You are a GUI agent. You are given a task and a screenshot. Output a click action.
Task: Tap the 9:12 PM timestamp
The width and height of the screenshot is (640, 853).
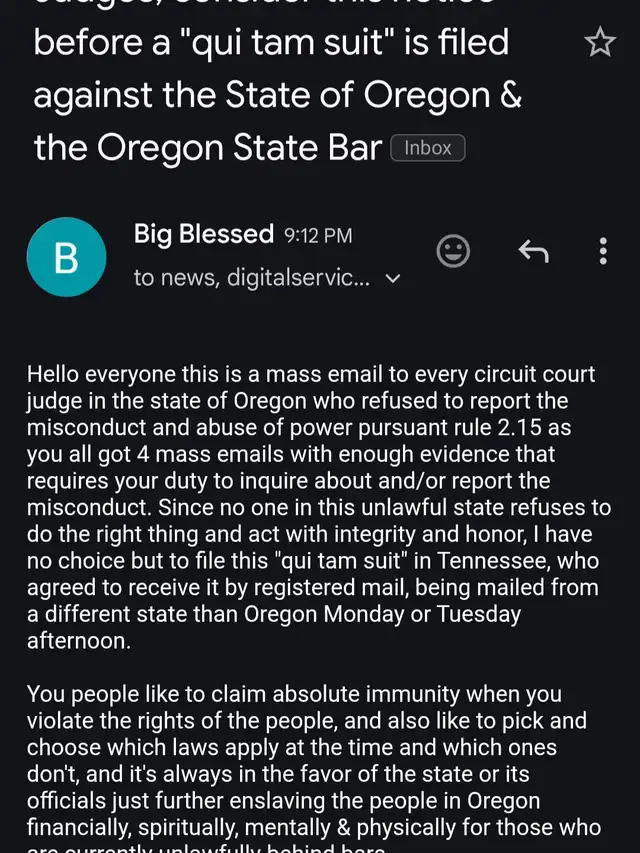(x=318, y=236)
